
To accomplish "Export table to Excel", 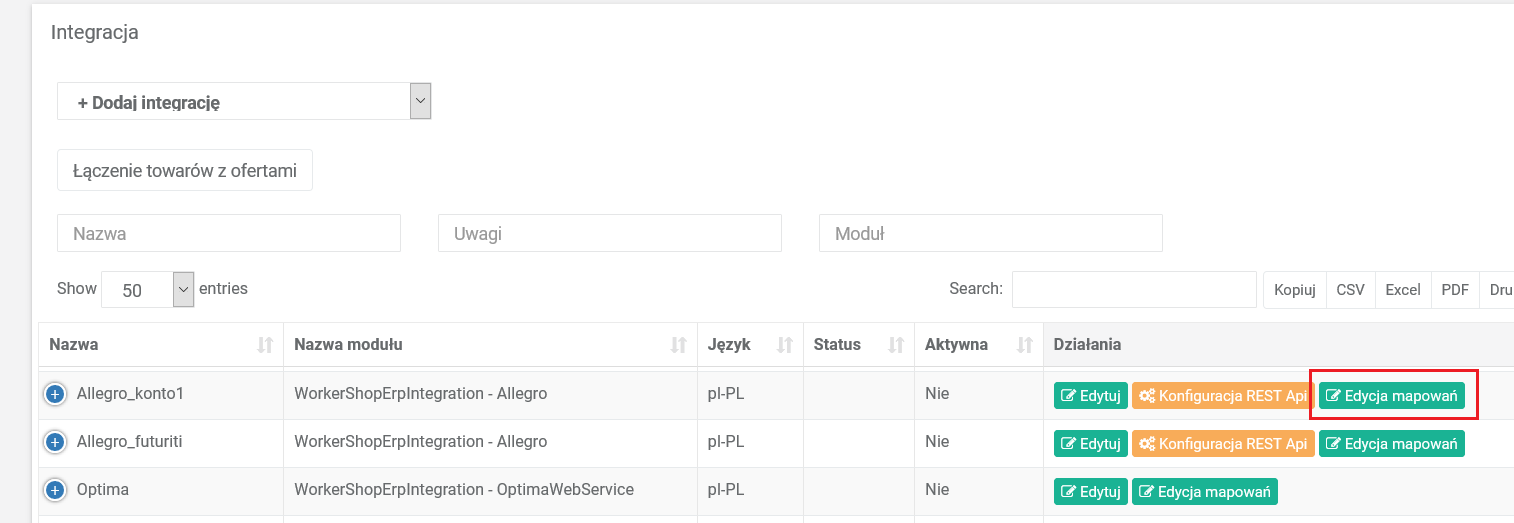I will tap(1402, 290).
